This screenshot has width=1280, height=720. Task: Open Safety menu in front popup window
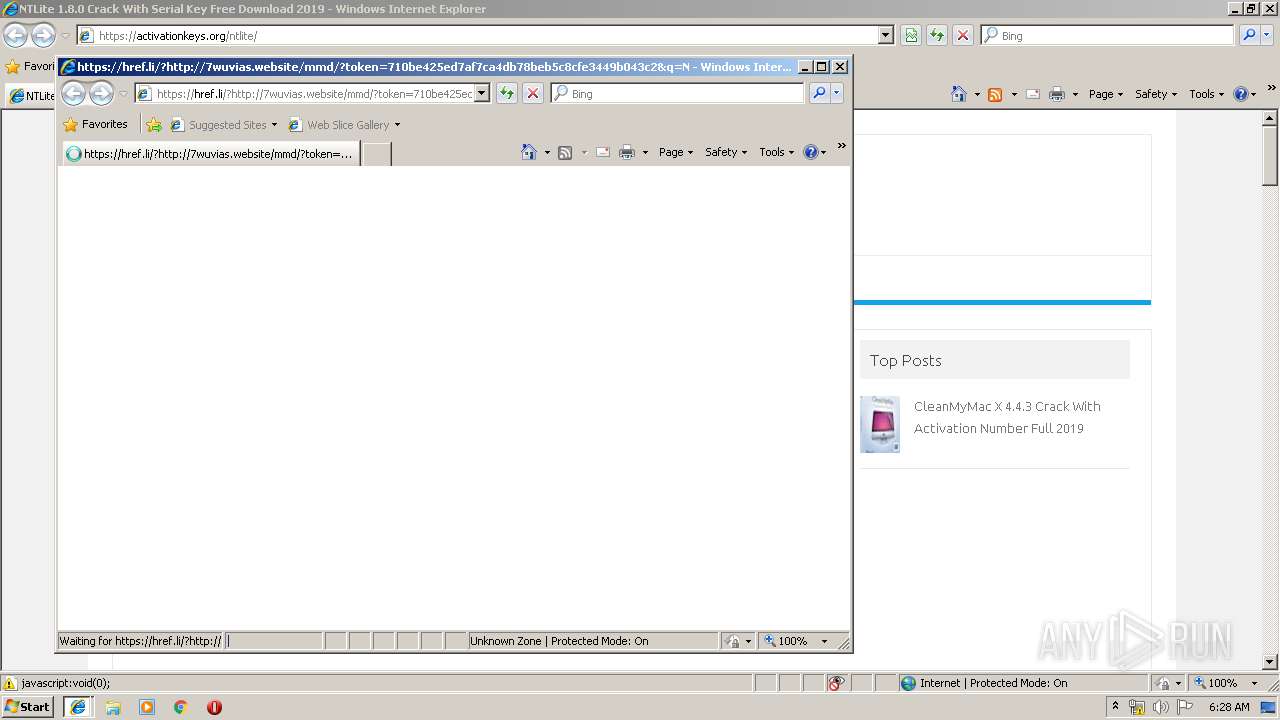pos(726,152)
